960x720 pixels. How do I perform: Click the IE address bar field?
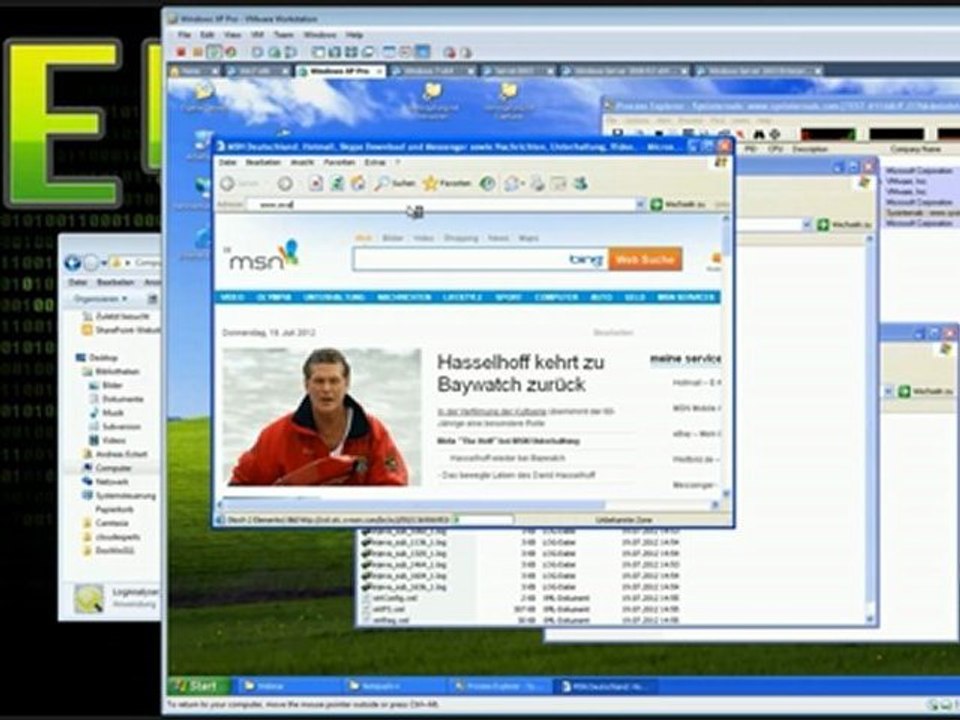click(x=440, y=204)
